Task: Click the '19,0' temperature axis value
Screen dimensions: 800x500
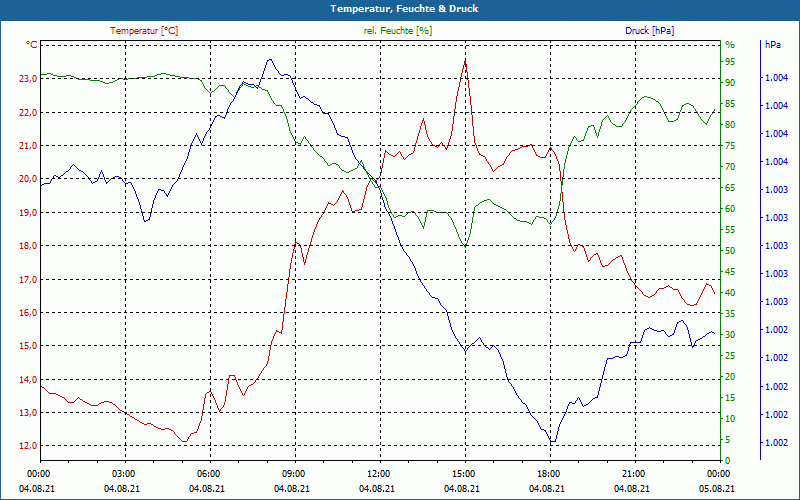Action: click(29, 213)
